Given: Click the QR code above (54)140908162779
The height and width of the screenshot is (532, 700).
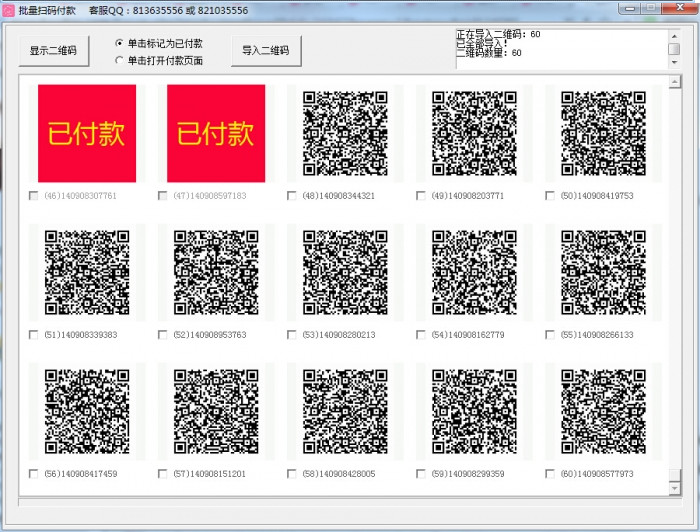Looking at the screenshot, I should [x=474, y=272].
